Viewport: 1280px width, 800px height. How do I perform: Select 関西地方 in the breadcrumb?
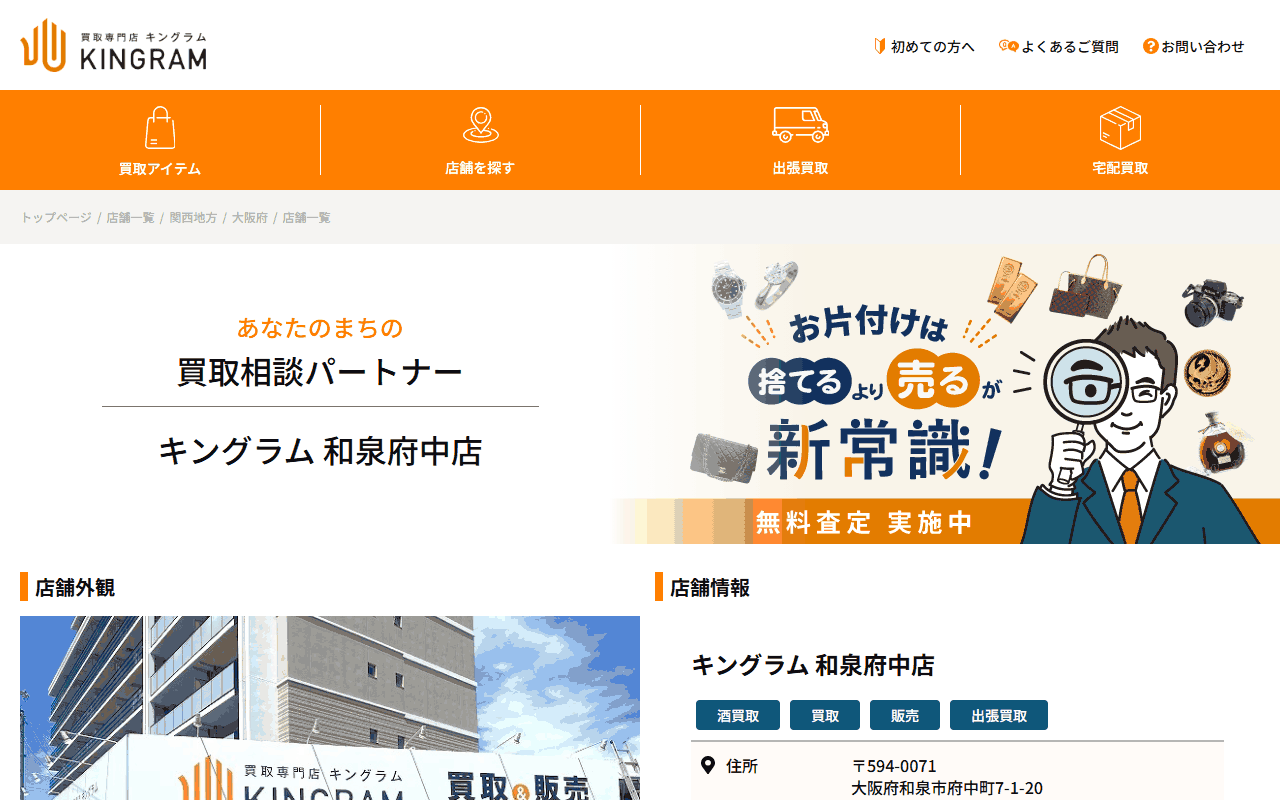[193, 217]
